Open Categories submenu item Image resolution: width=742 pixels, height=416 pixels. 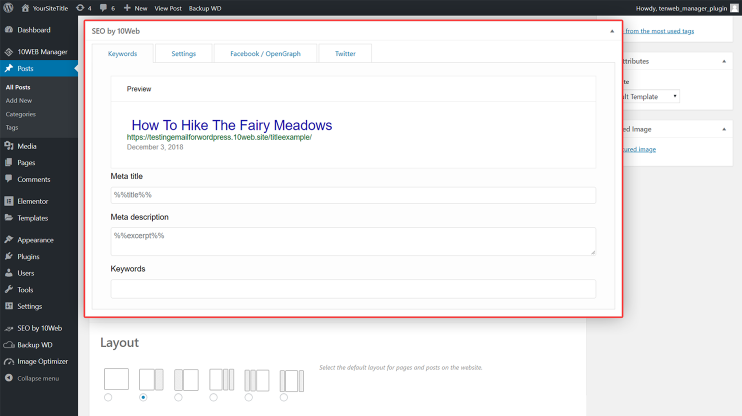[21, 114]
